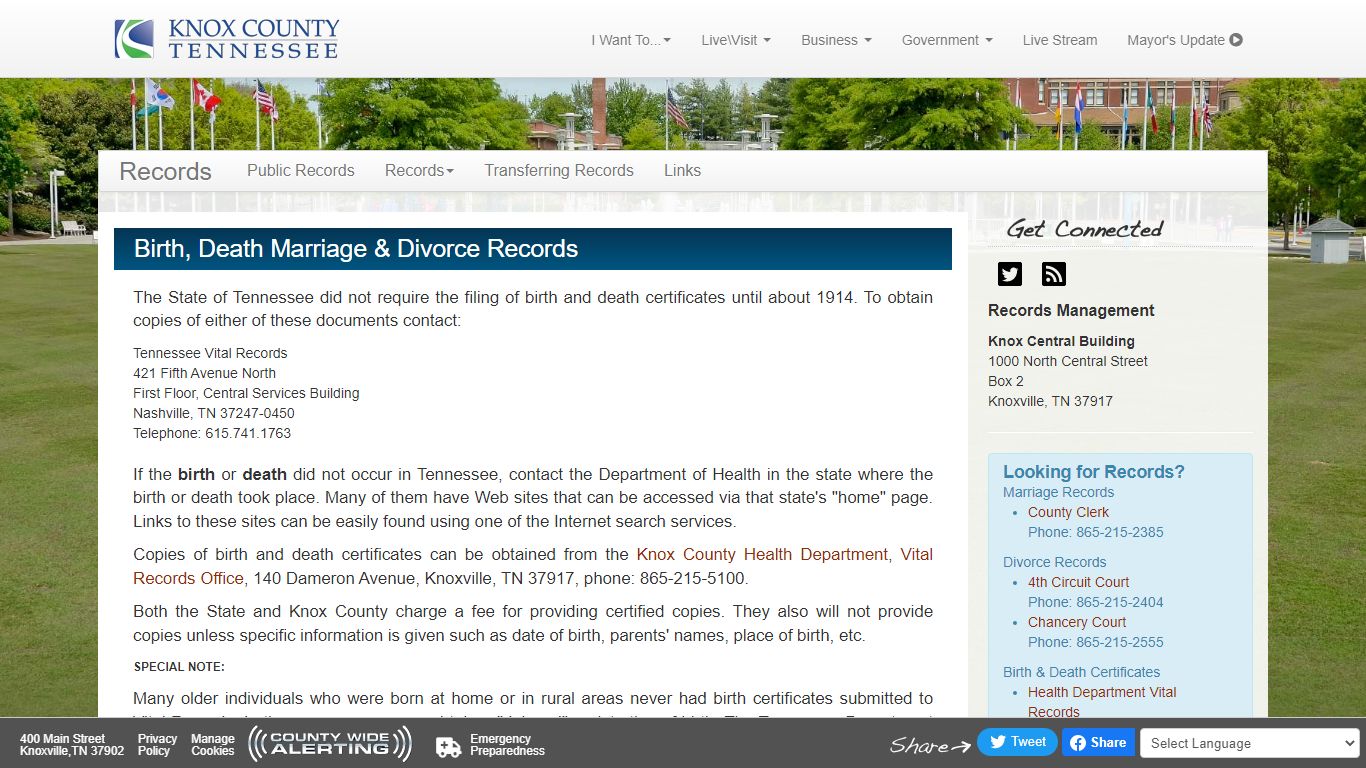
Task: Click Tennessee Vital Records address line
Action: 210,353
